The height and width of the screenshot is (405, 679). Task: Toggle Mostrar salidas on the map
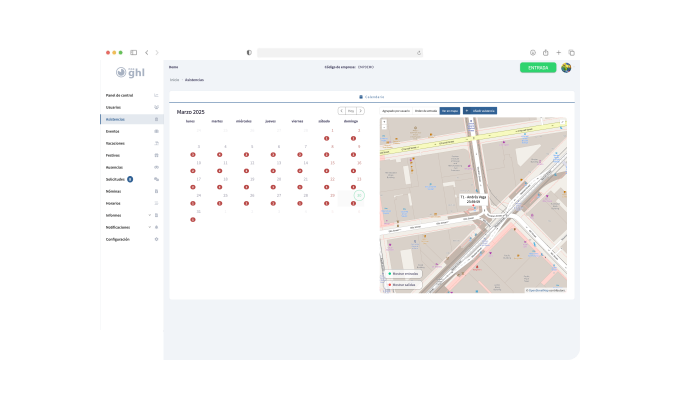[405, 284]
